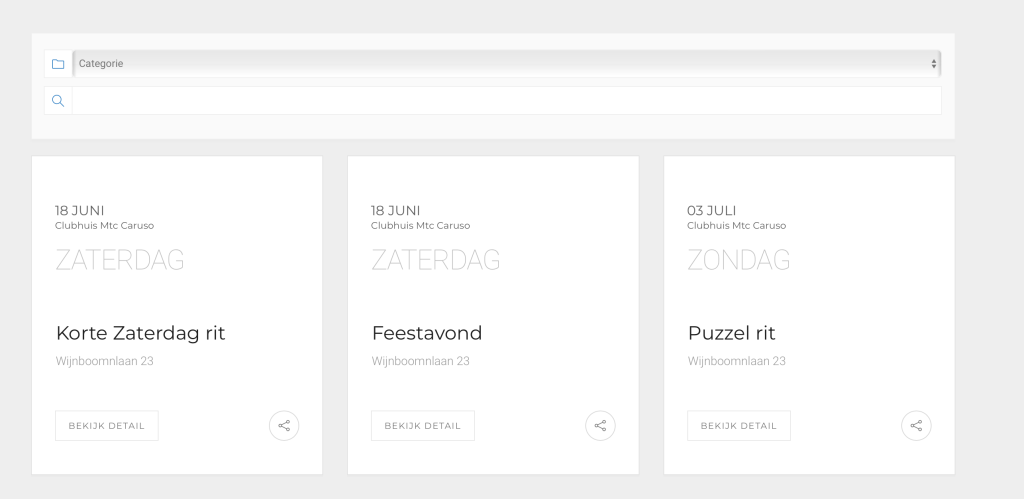
Task: Focus the event search text field
Action: [x=506, y=101]
